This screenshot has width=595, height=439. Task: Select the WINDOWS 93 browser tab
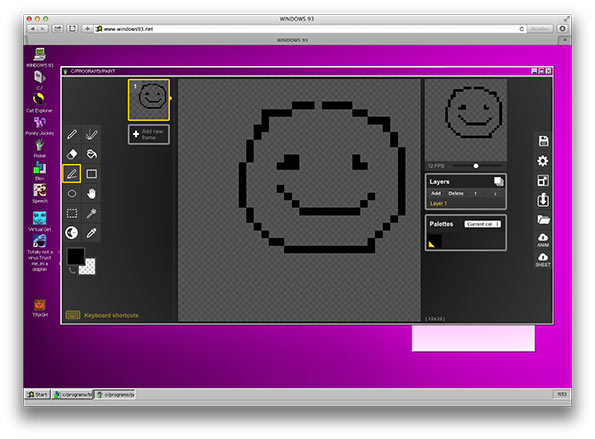point(292,40)
